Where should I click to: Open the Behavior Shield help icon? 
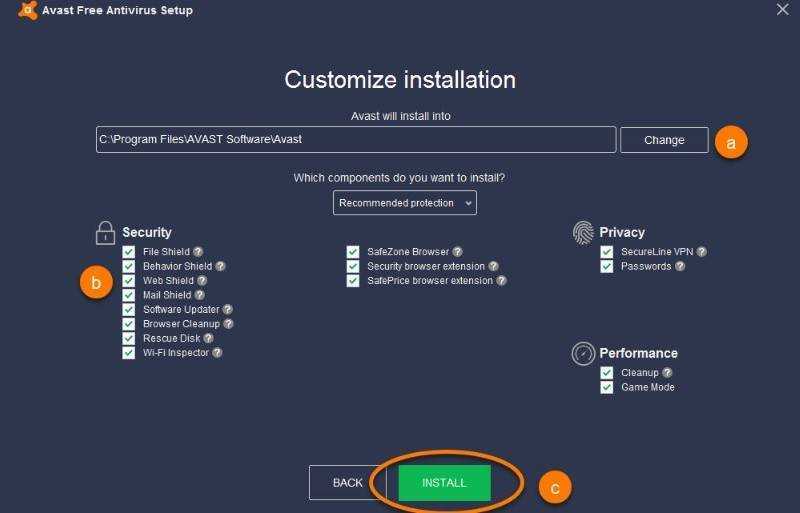coord(220,266)
